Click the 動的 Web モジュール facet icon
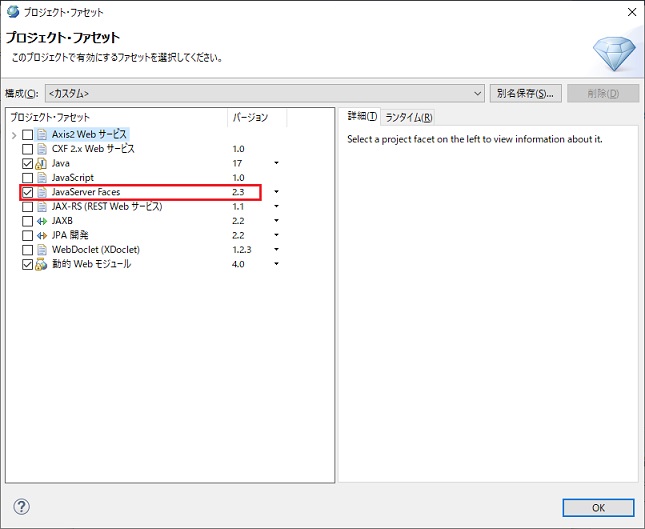The height and width of the screenshot is (529, 645). (x=41, y=264)
